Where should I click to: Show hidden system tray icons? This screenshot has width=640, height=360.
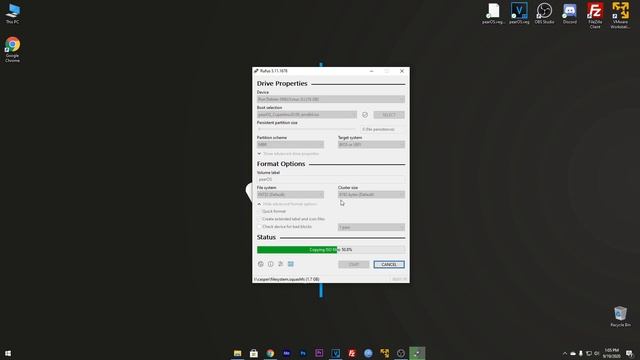pyautogui.click(x=565, y=353)
